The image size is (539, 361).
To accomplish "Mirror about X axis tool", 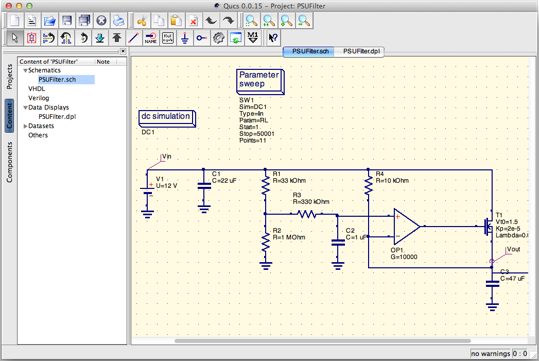I will point(49,37).
